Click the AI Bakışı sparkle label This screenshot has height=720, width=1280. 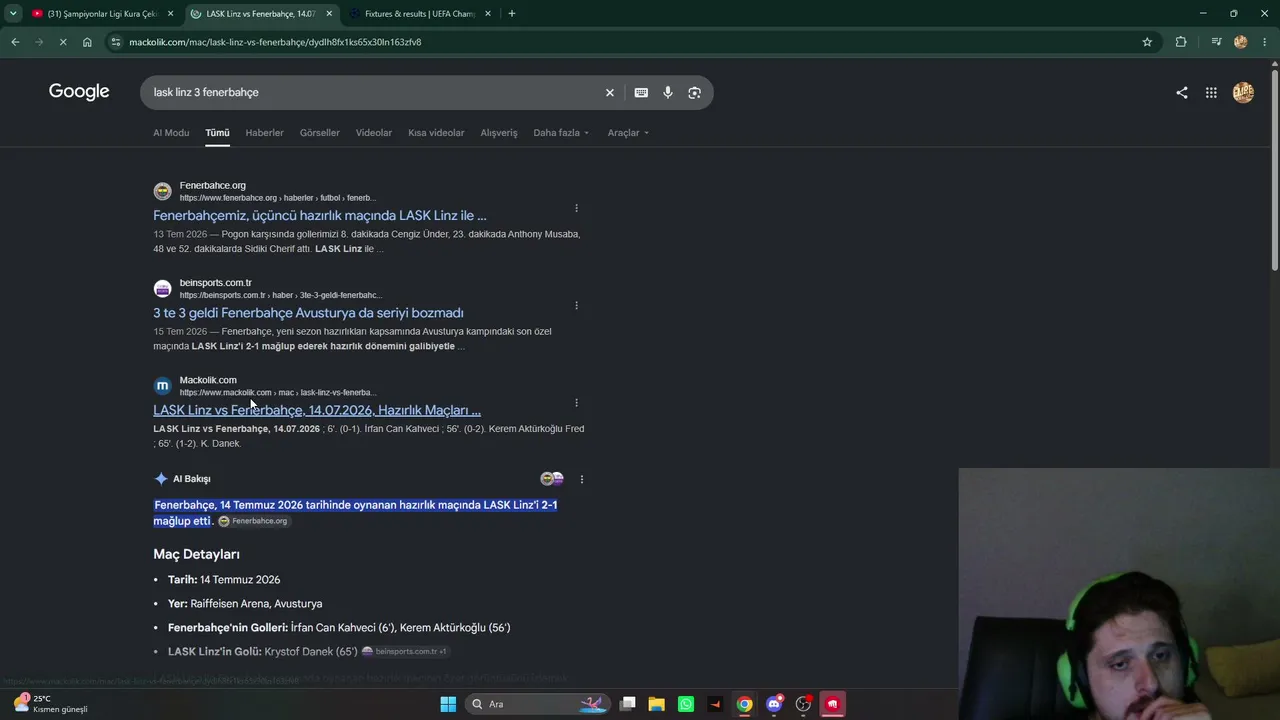click(x=182, y=479)
